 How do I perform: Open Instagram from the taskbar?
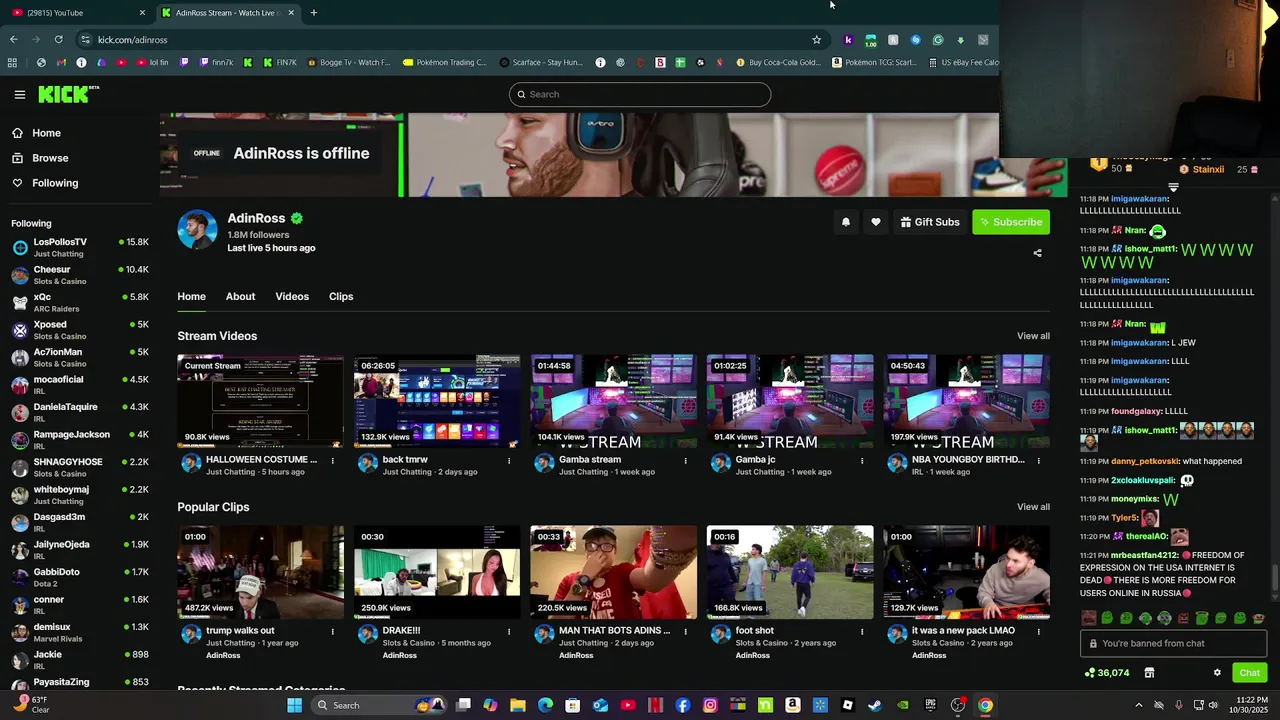710,705
